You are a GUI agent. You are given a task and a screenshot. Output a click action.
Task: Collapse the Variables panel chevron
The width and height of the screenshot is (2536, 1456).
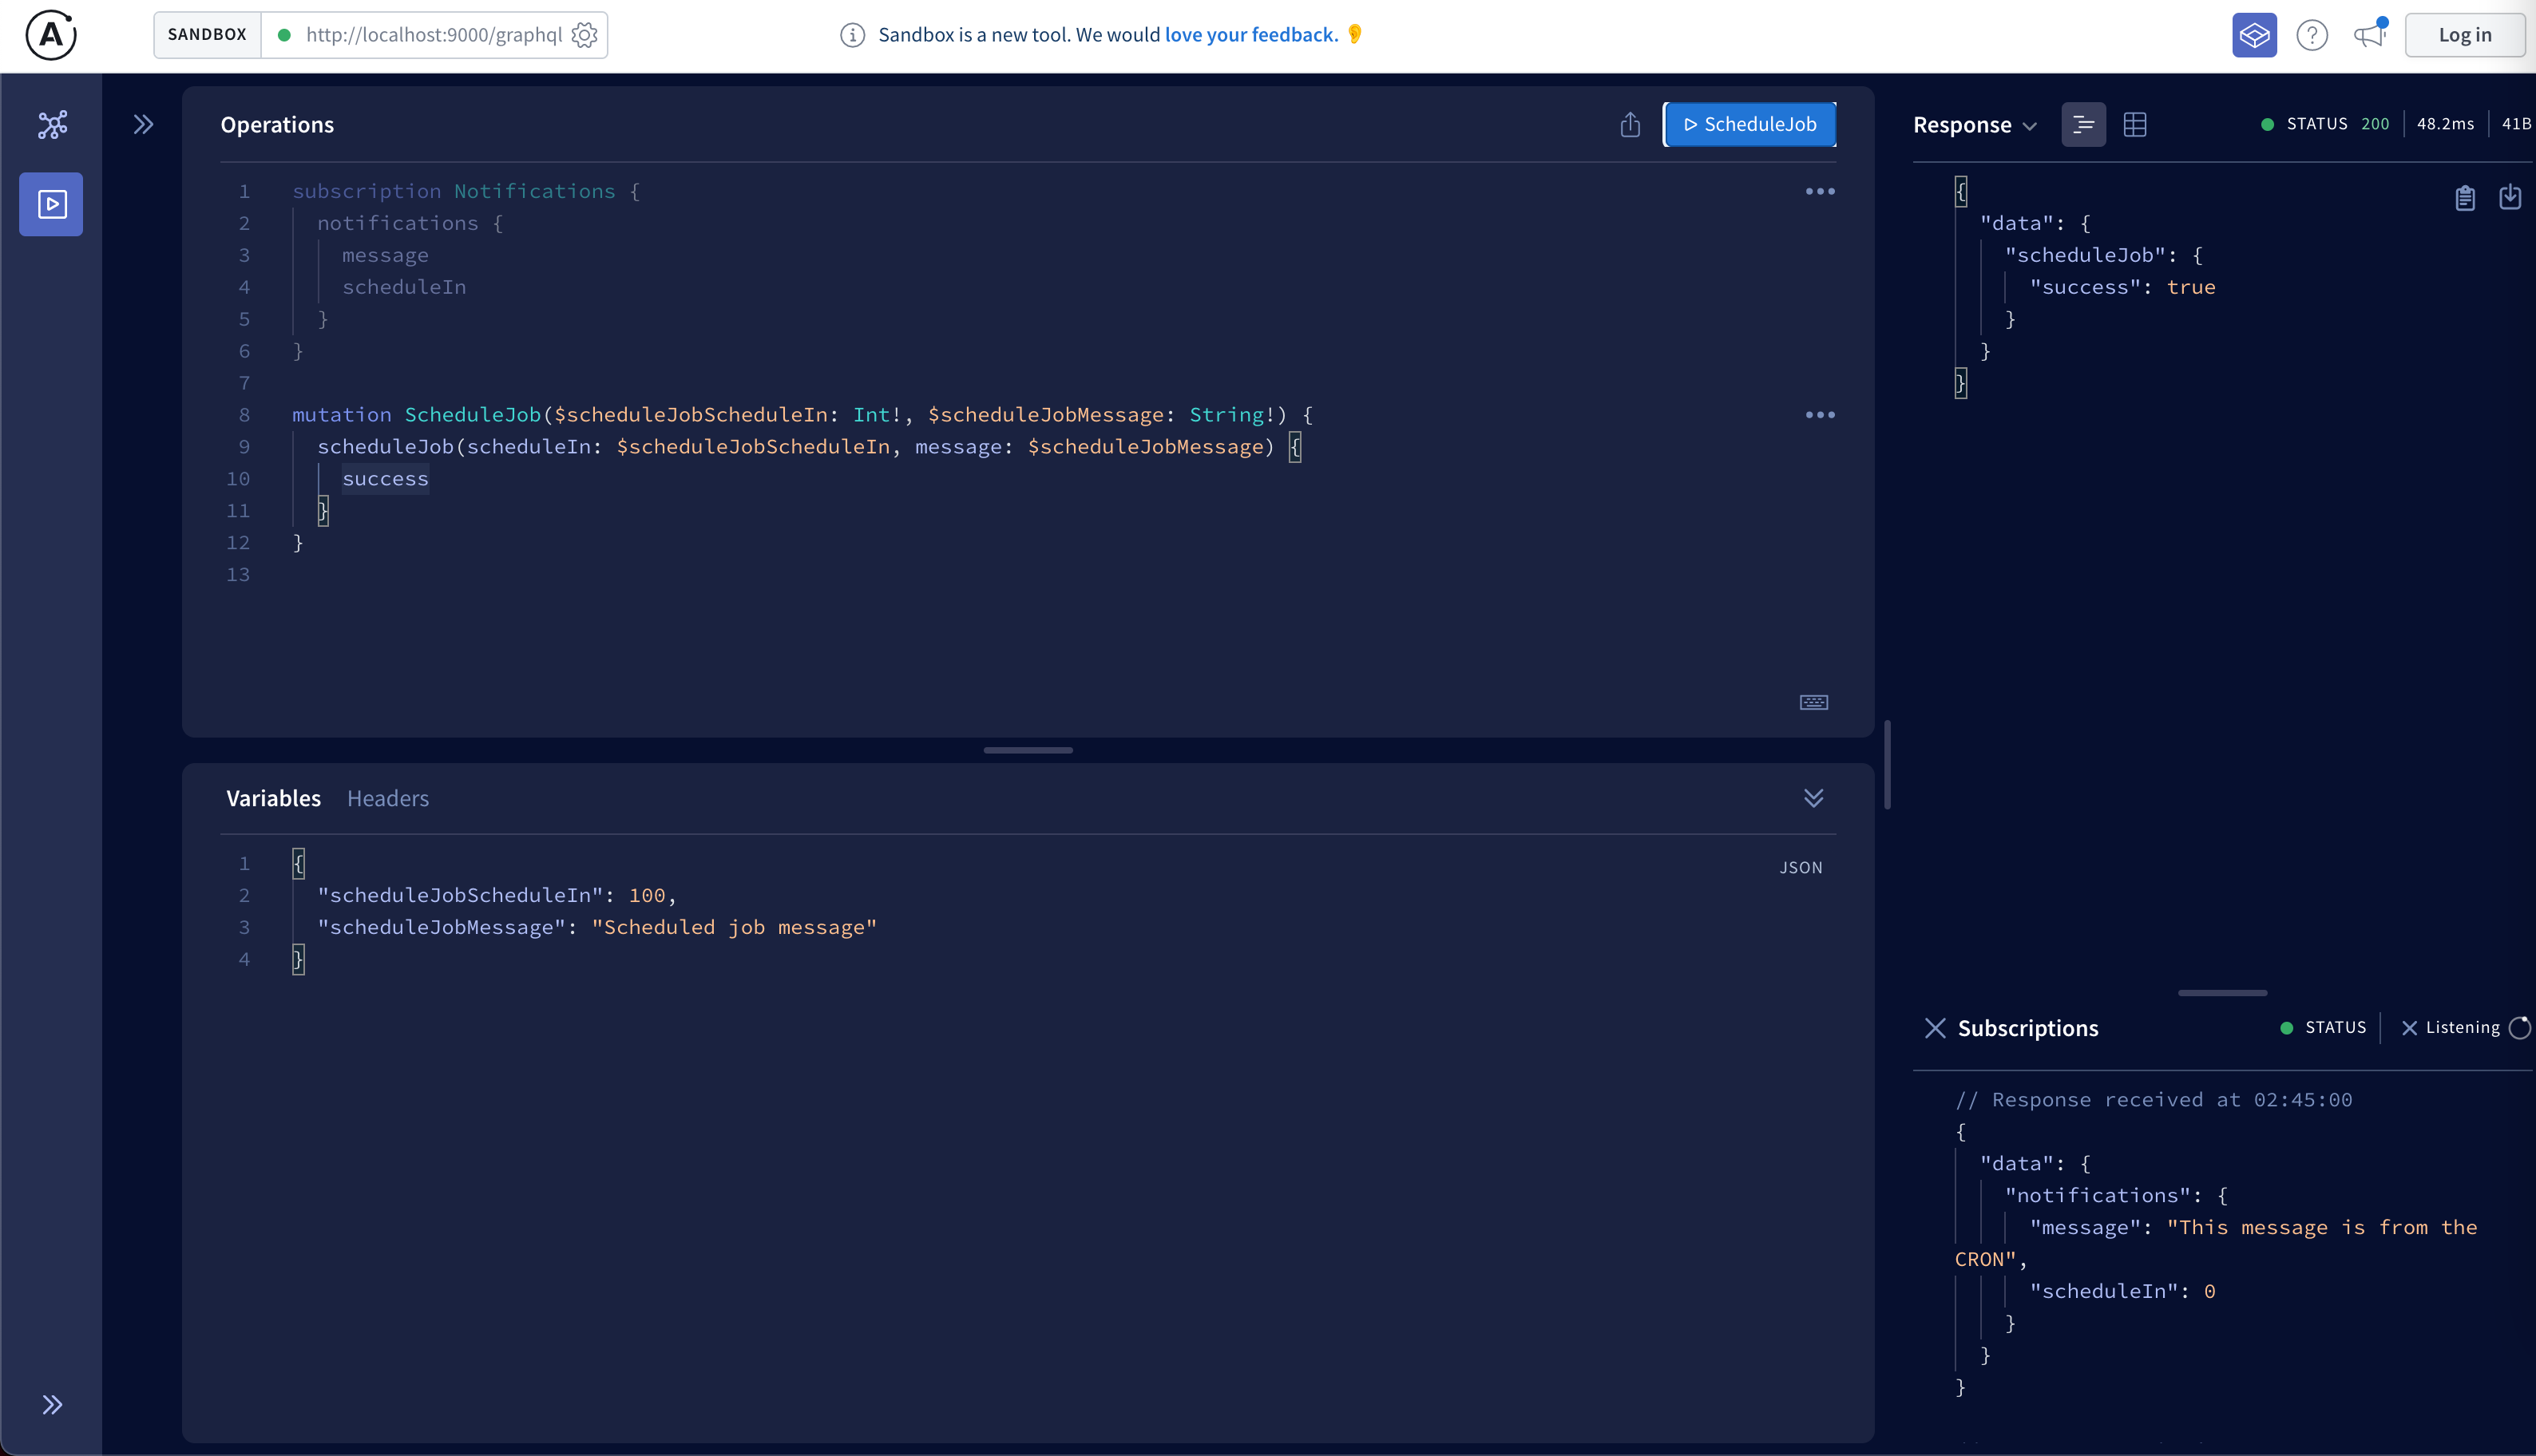tap(1813, 798)
